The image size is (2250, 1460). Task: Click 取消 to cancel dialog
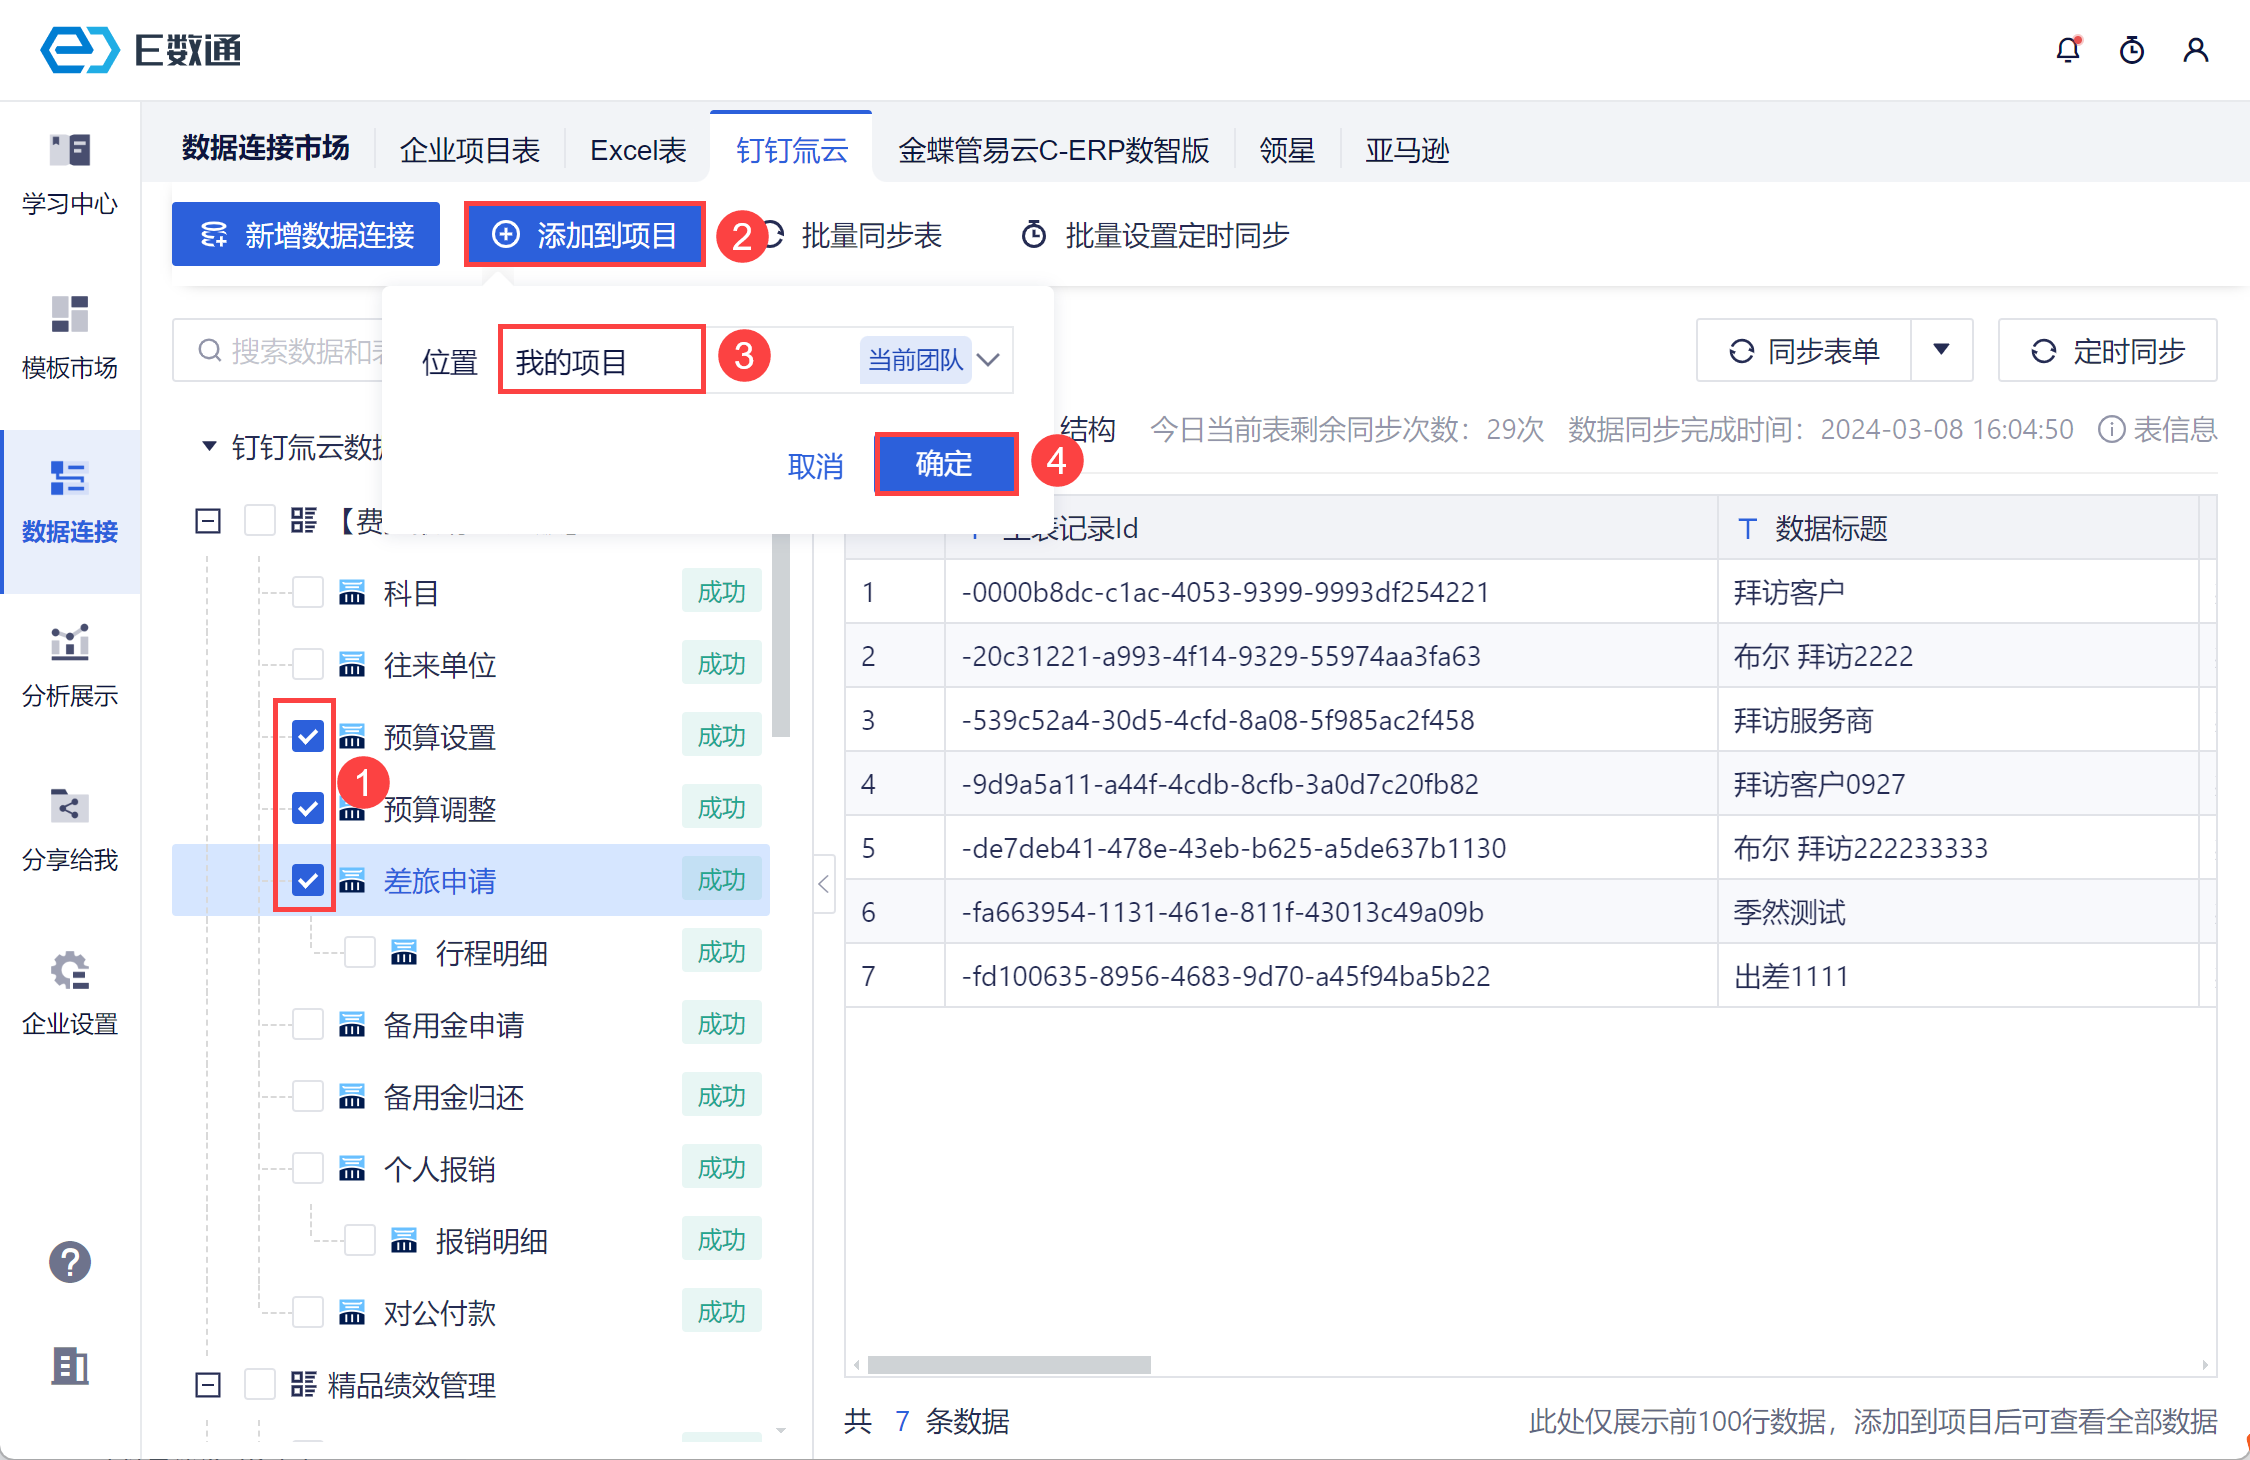[x=815, y=466]
